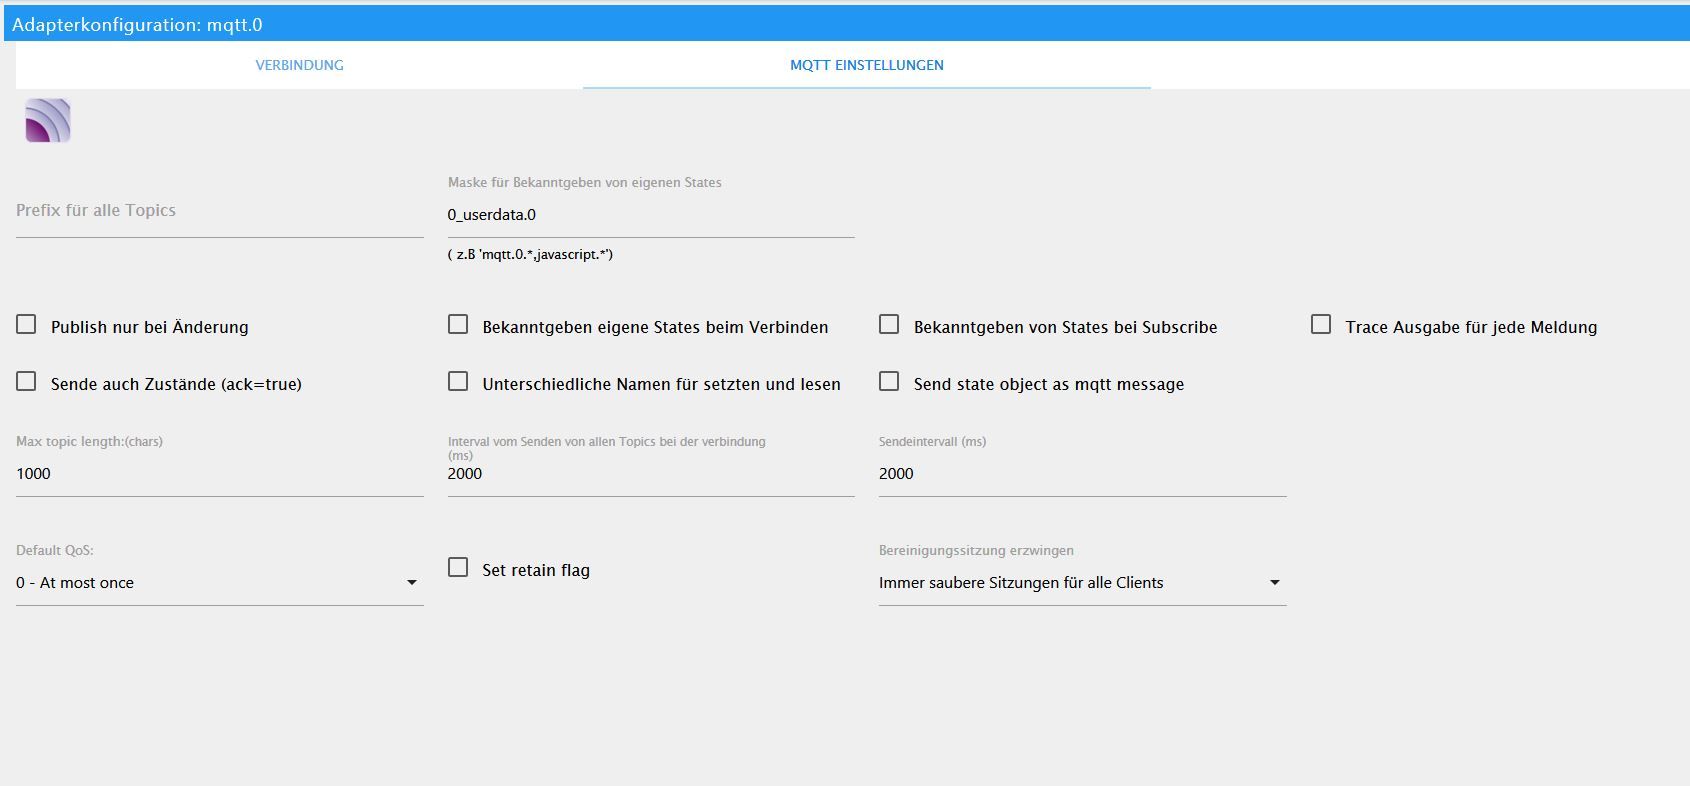Select the MQTT EINSTELLUNGEN tab
The image size is (1690, 786).
point(866,65)
